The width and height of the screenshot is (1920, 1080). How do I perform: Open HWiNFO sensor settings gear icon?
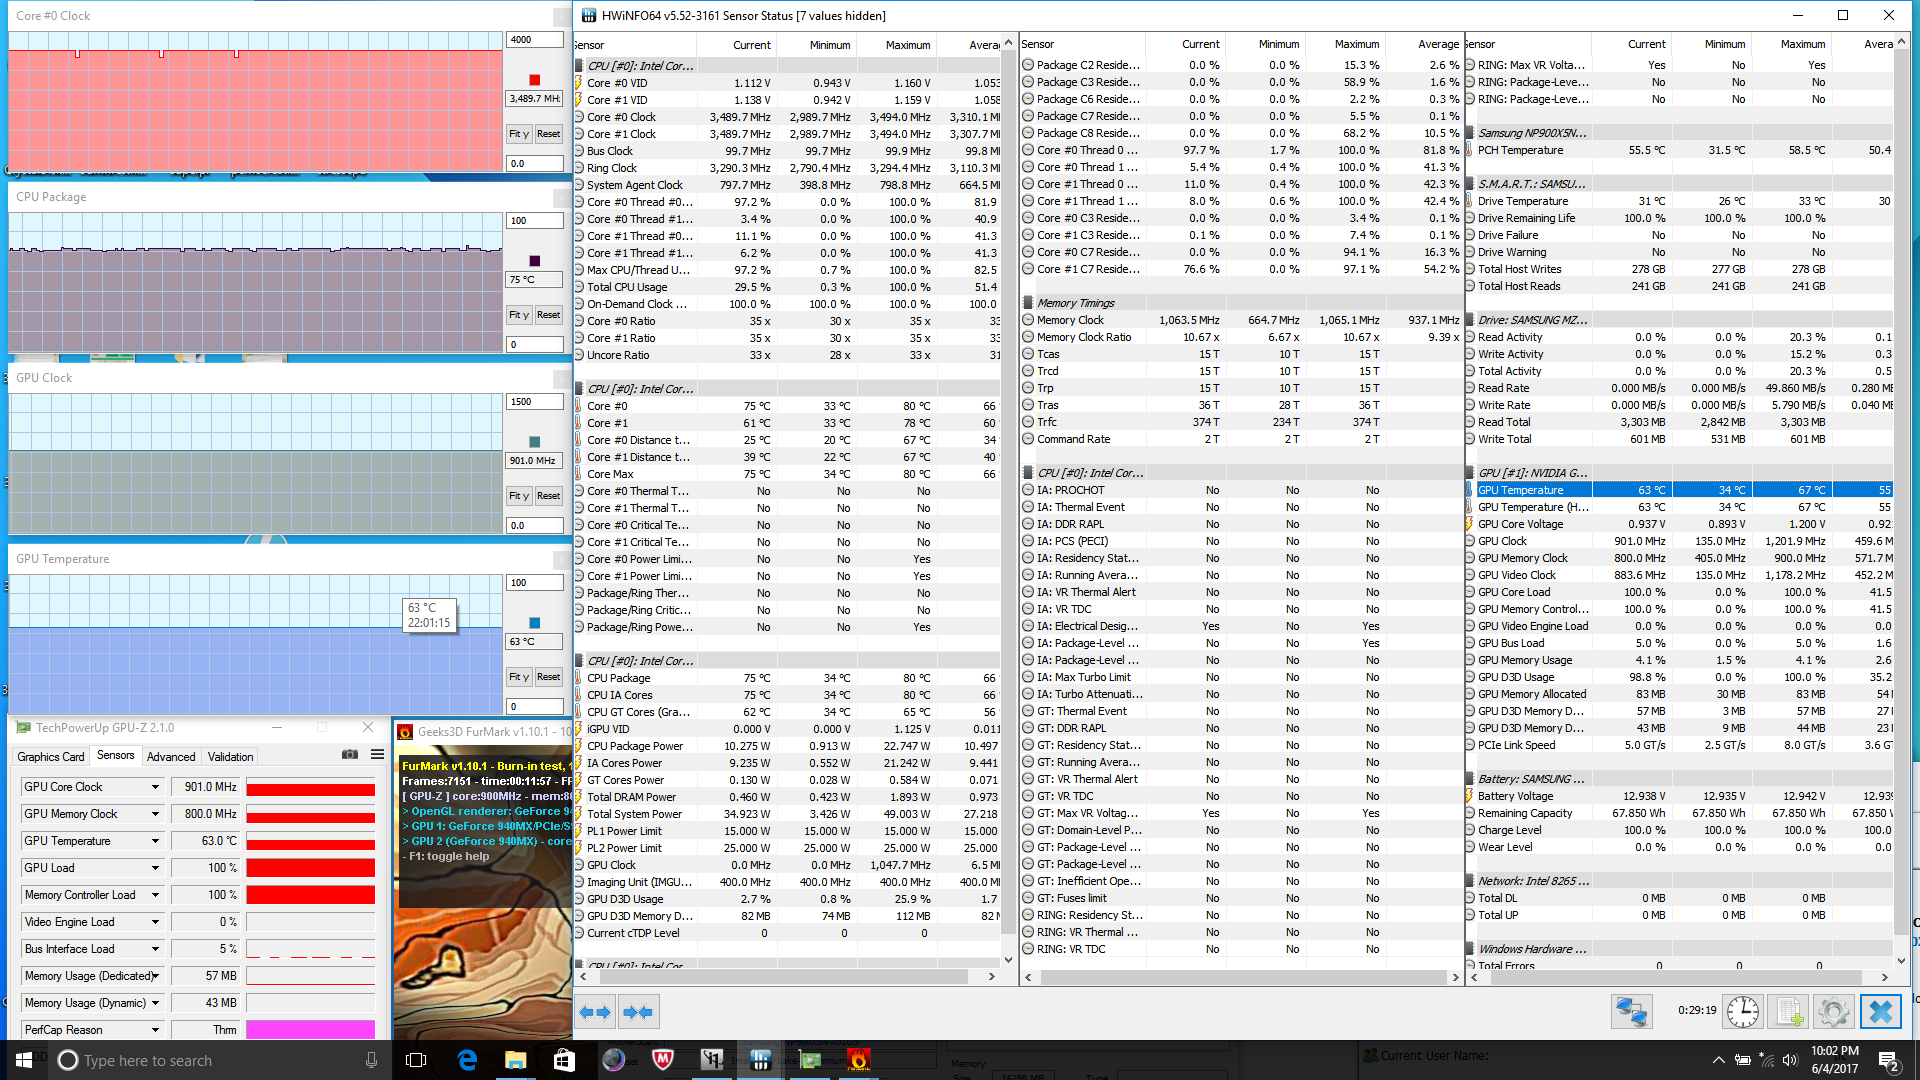1834,1012
